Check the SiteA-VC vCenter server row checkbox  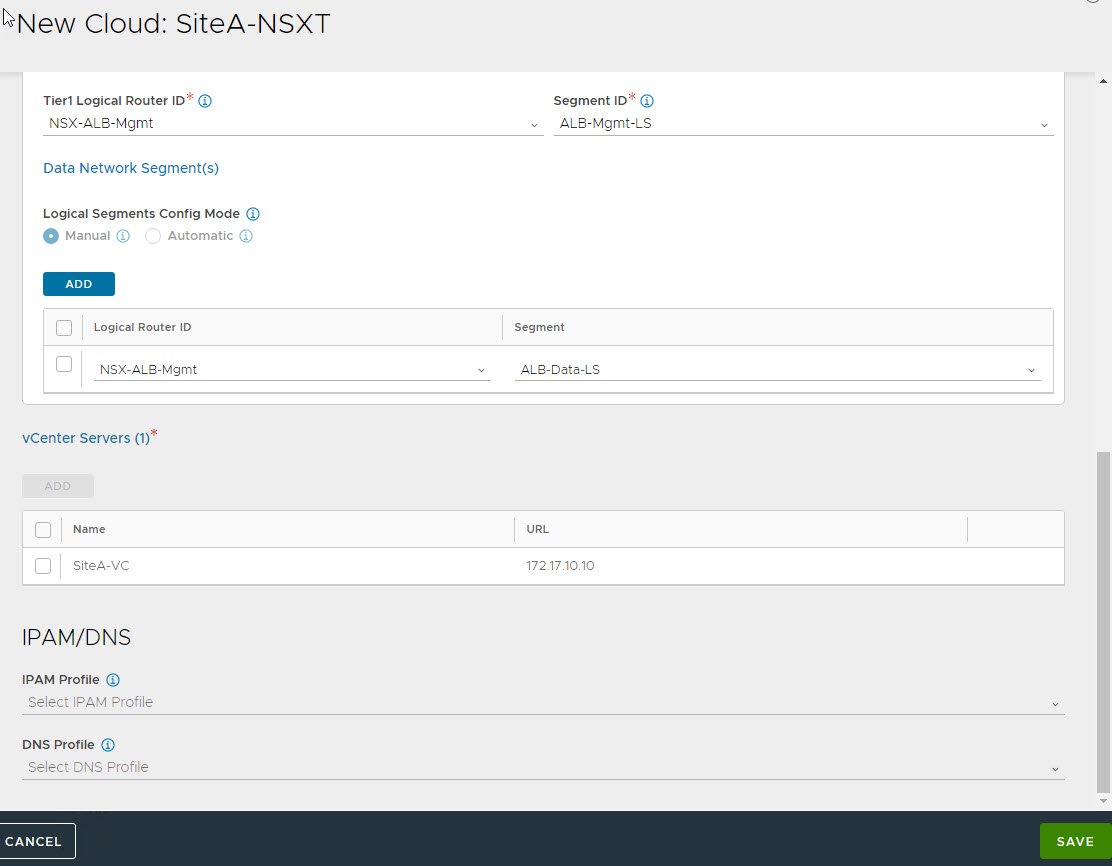coord(43,566)
